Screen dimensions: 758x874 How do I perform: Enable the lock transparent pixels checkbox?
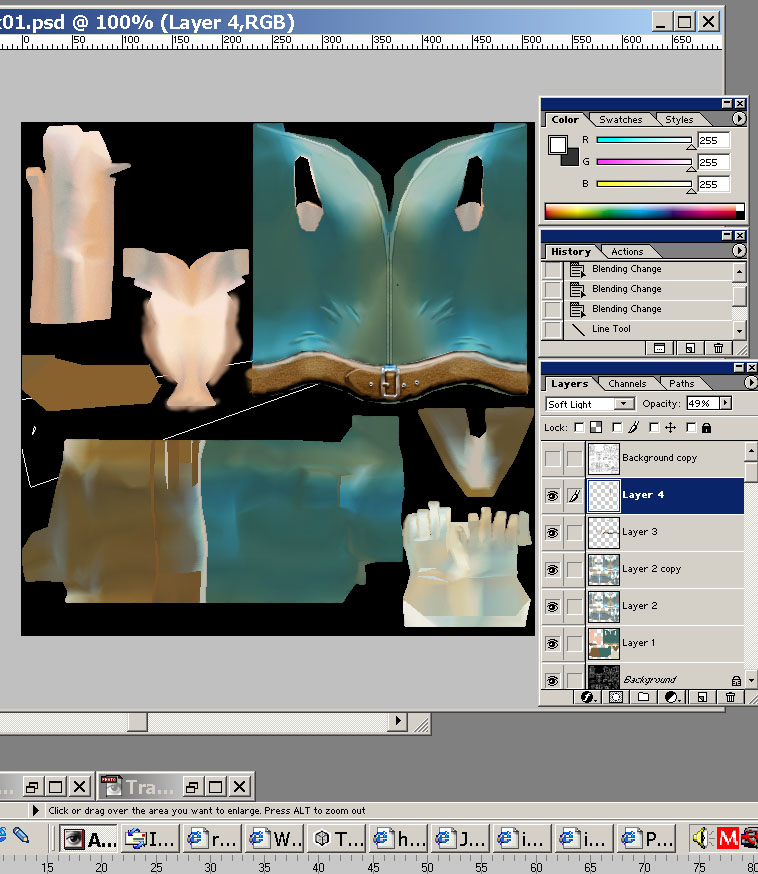[579, 428]
